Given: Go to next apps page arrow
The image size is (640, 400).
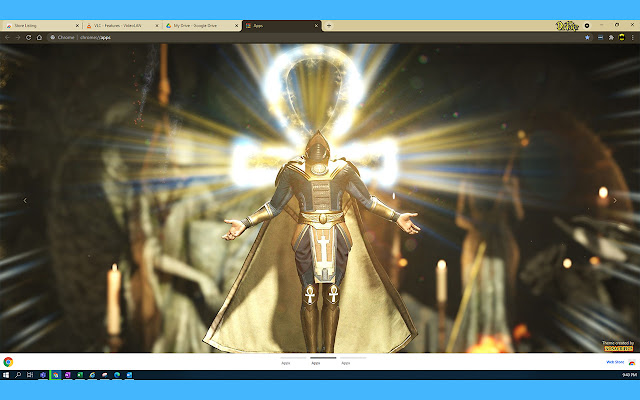Looking at the screenshot, I should point(615,200).
